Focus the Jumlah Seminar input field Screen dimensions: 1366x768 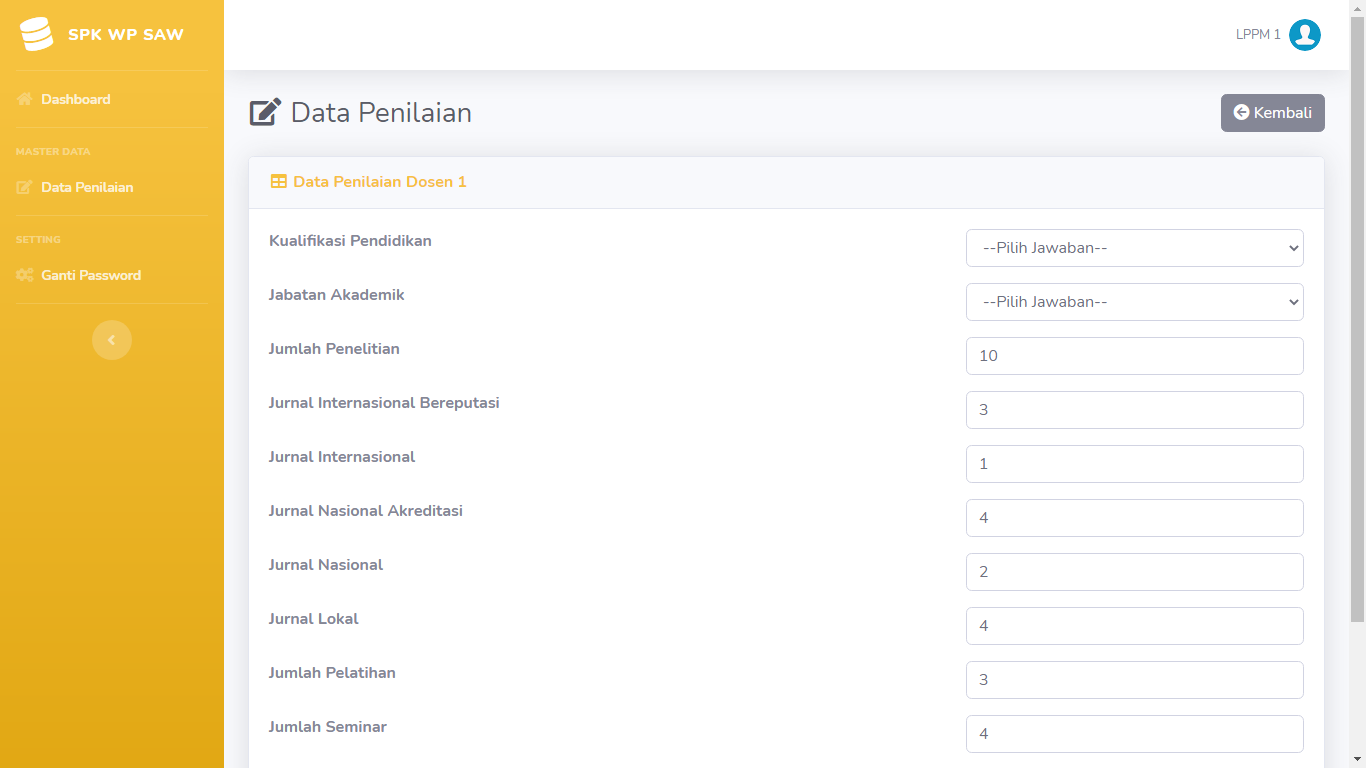pos(1134,734)
